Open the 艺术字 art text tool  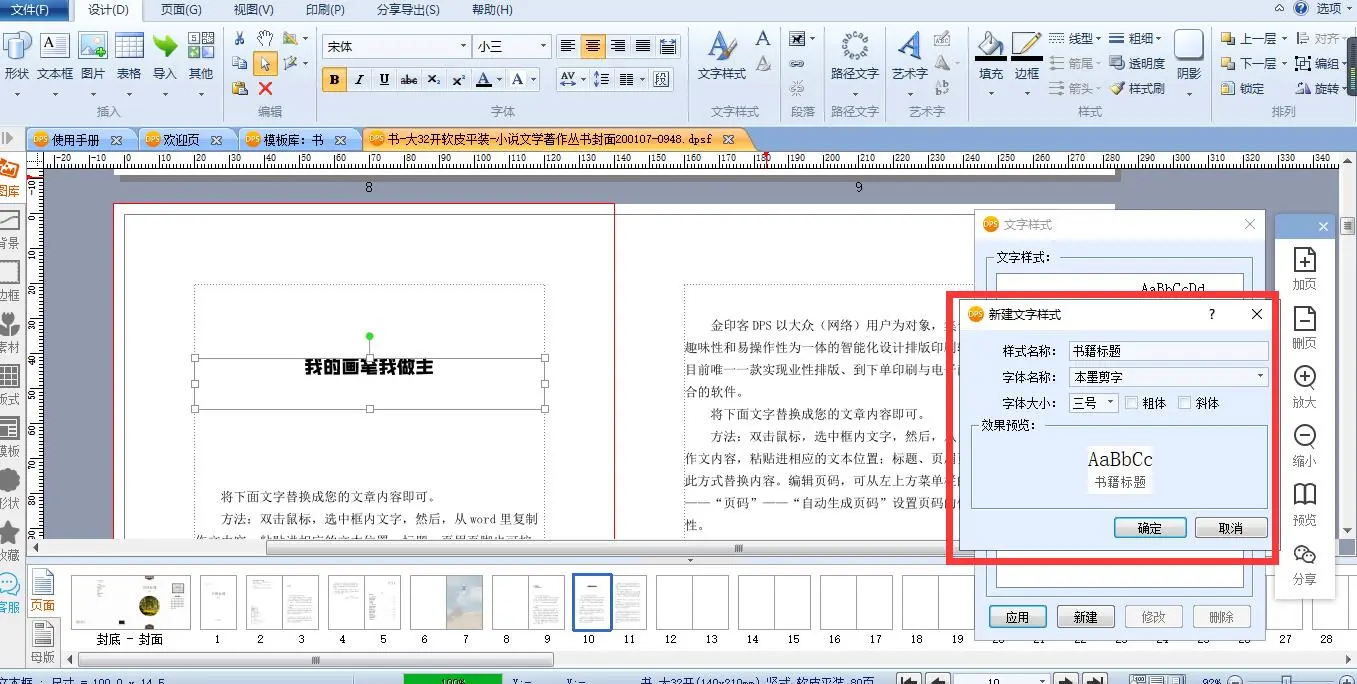909,56
